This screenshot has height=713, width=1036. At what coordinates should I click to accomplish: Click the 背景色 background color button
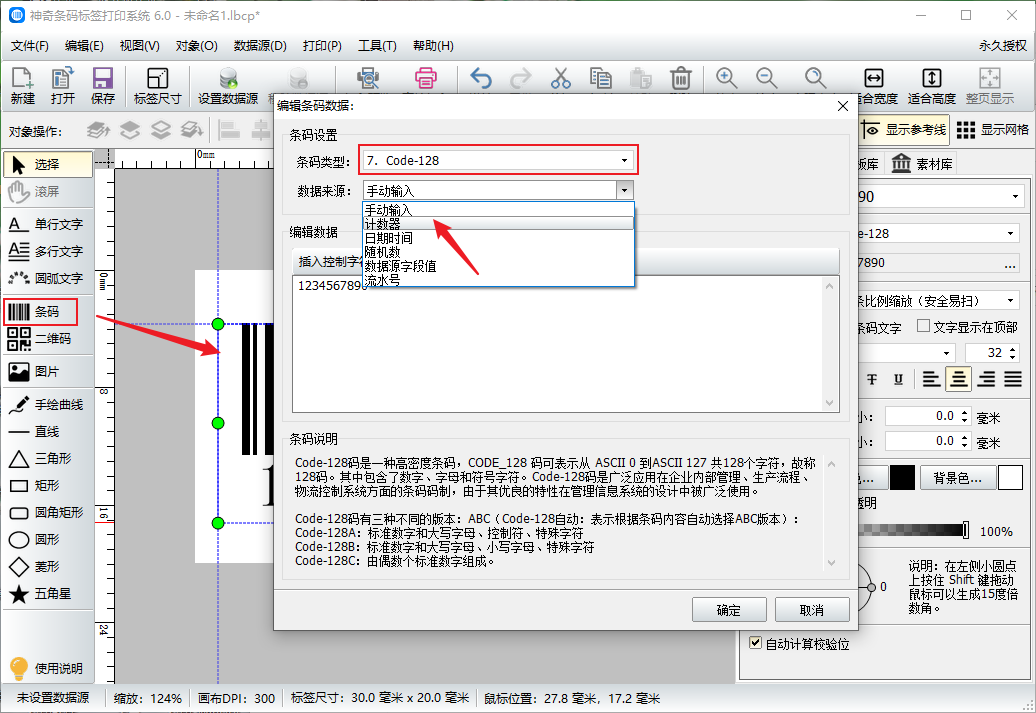(x=958, y=478)
